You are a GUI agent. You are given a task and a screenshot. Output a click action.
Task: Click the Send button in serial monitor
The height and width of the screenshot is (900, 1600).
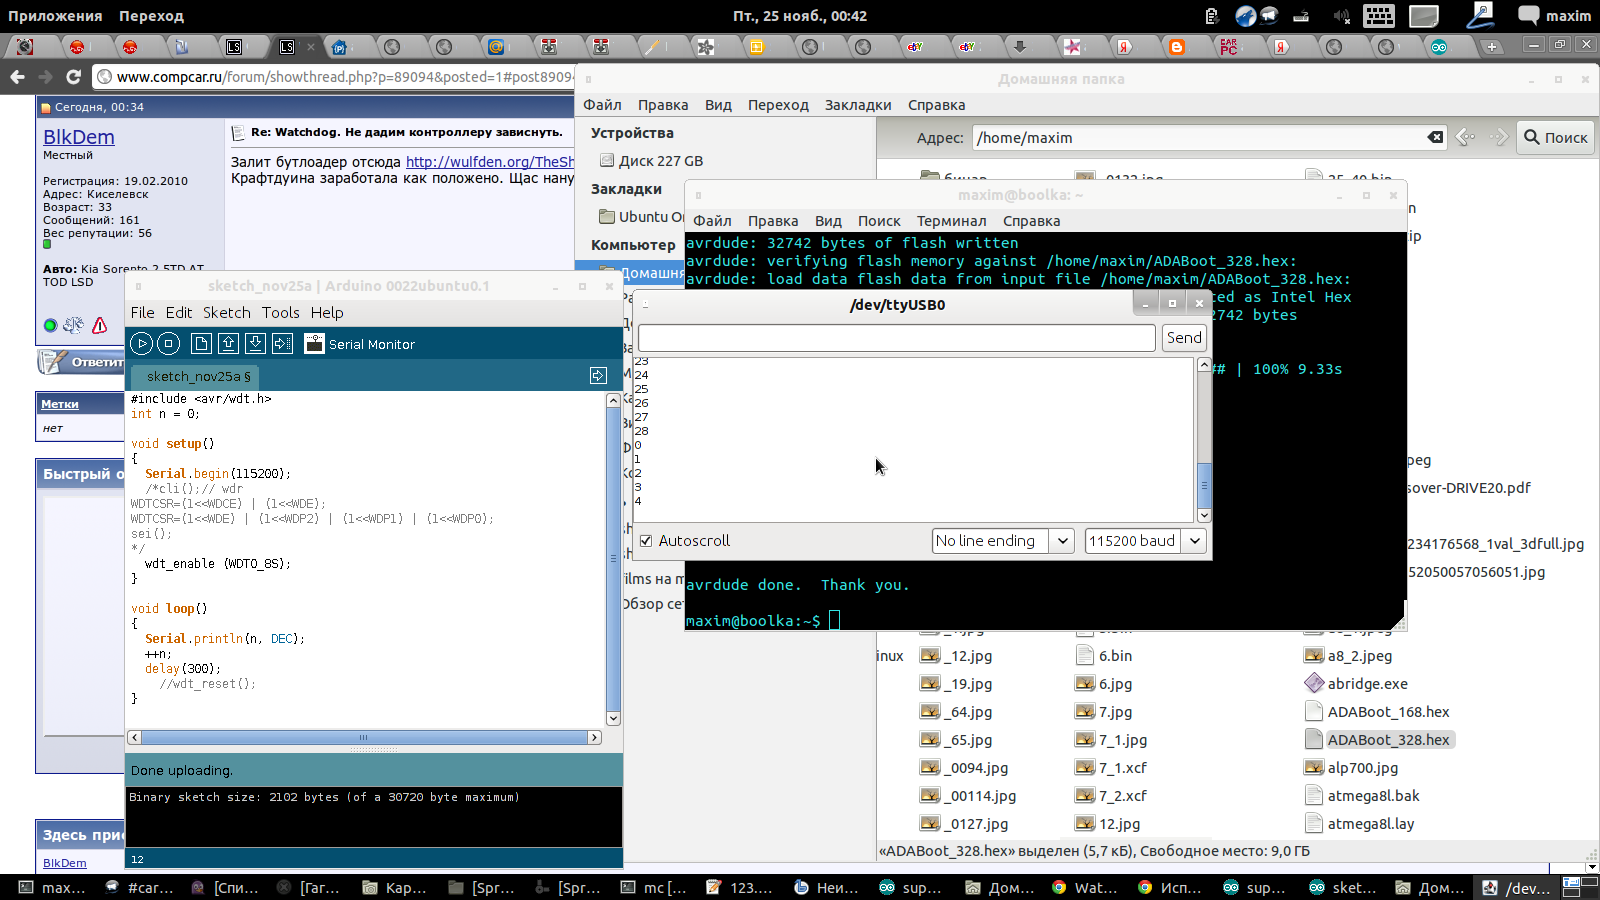coord(1184,338)
